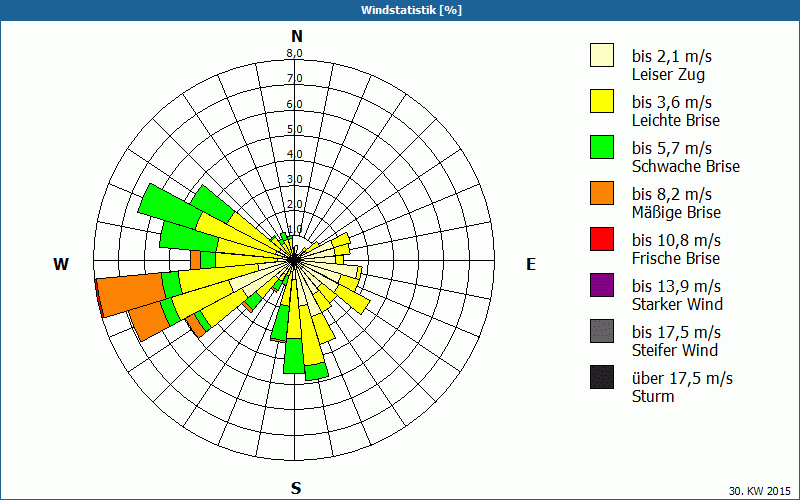Click the '5,0' radial axis value
The height and width of the screenshot is (500, 800).
coord(295,129)
